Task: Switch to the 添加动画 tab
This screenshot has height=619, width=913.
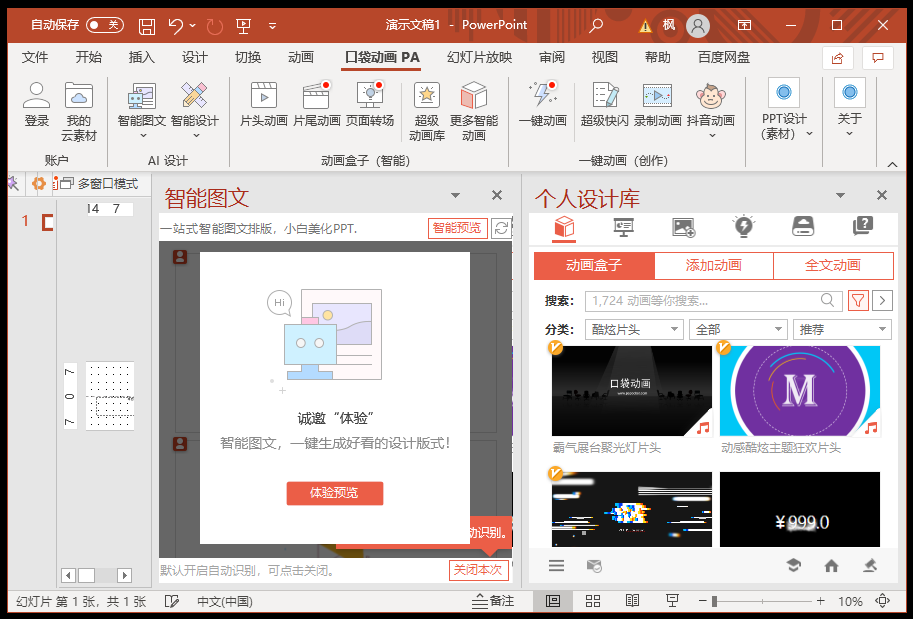Action: coord(713,265)
